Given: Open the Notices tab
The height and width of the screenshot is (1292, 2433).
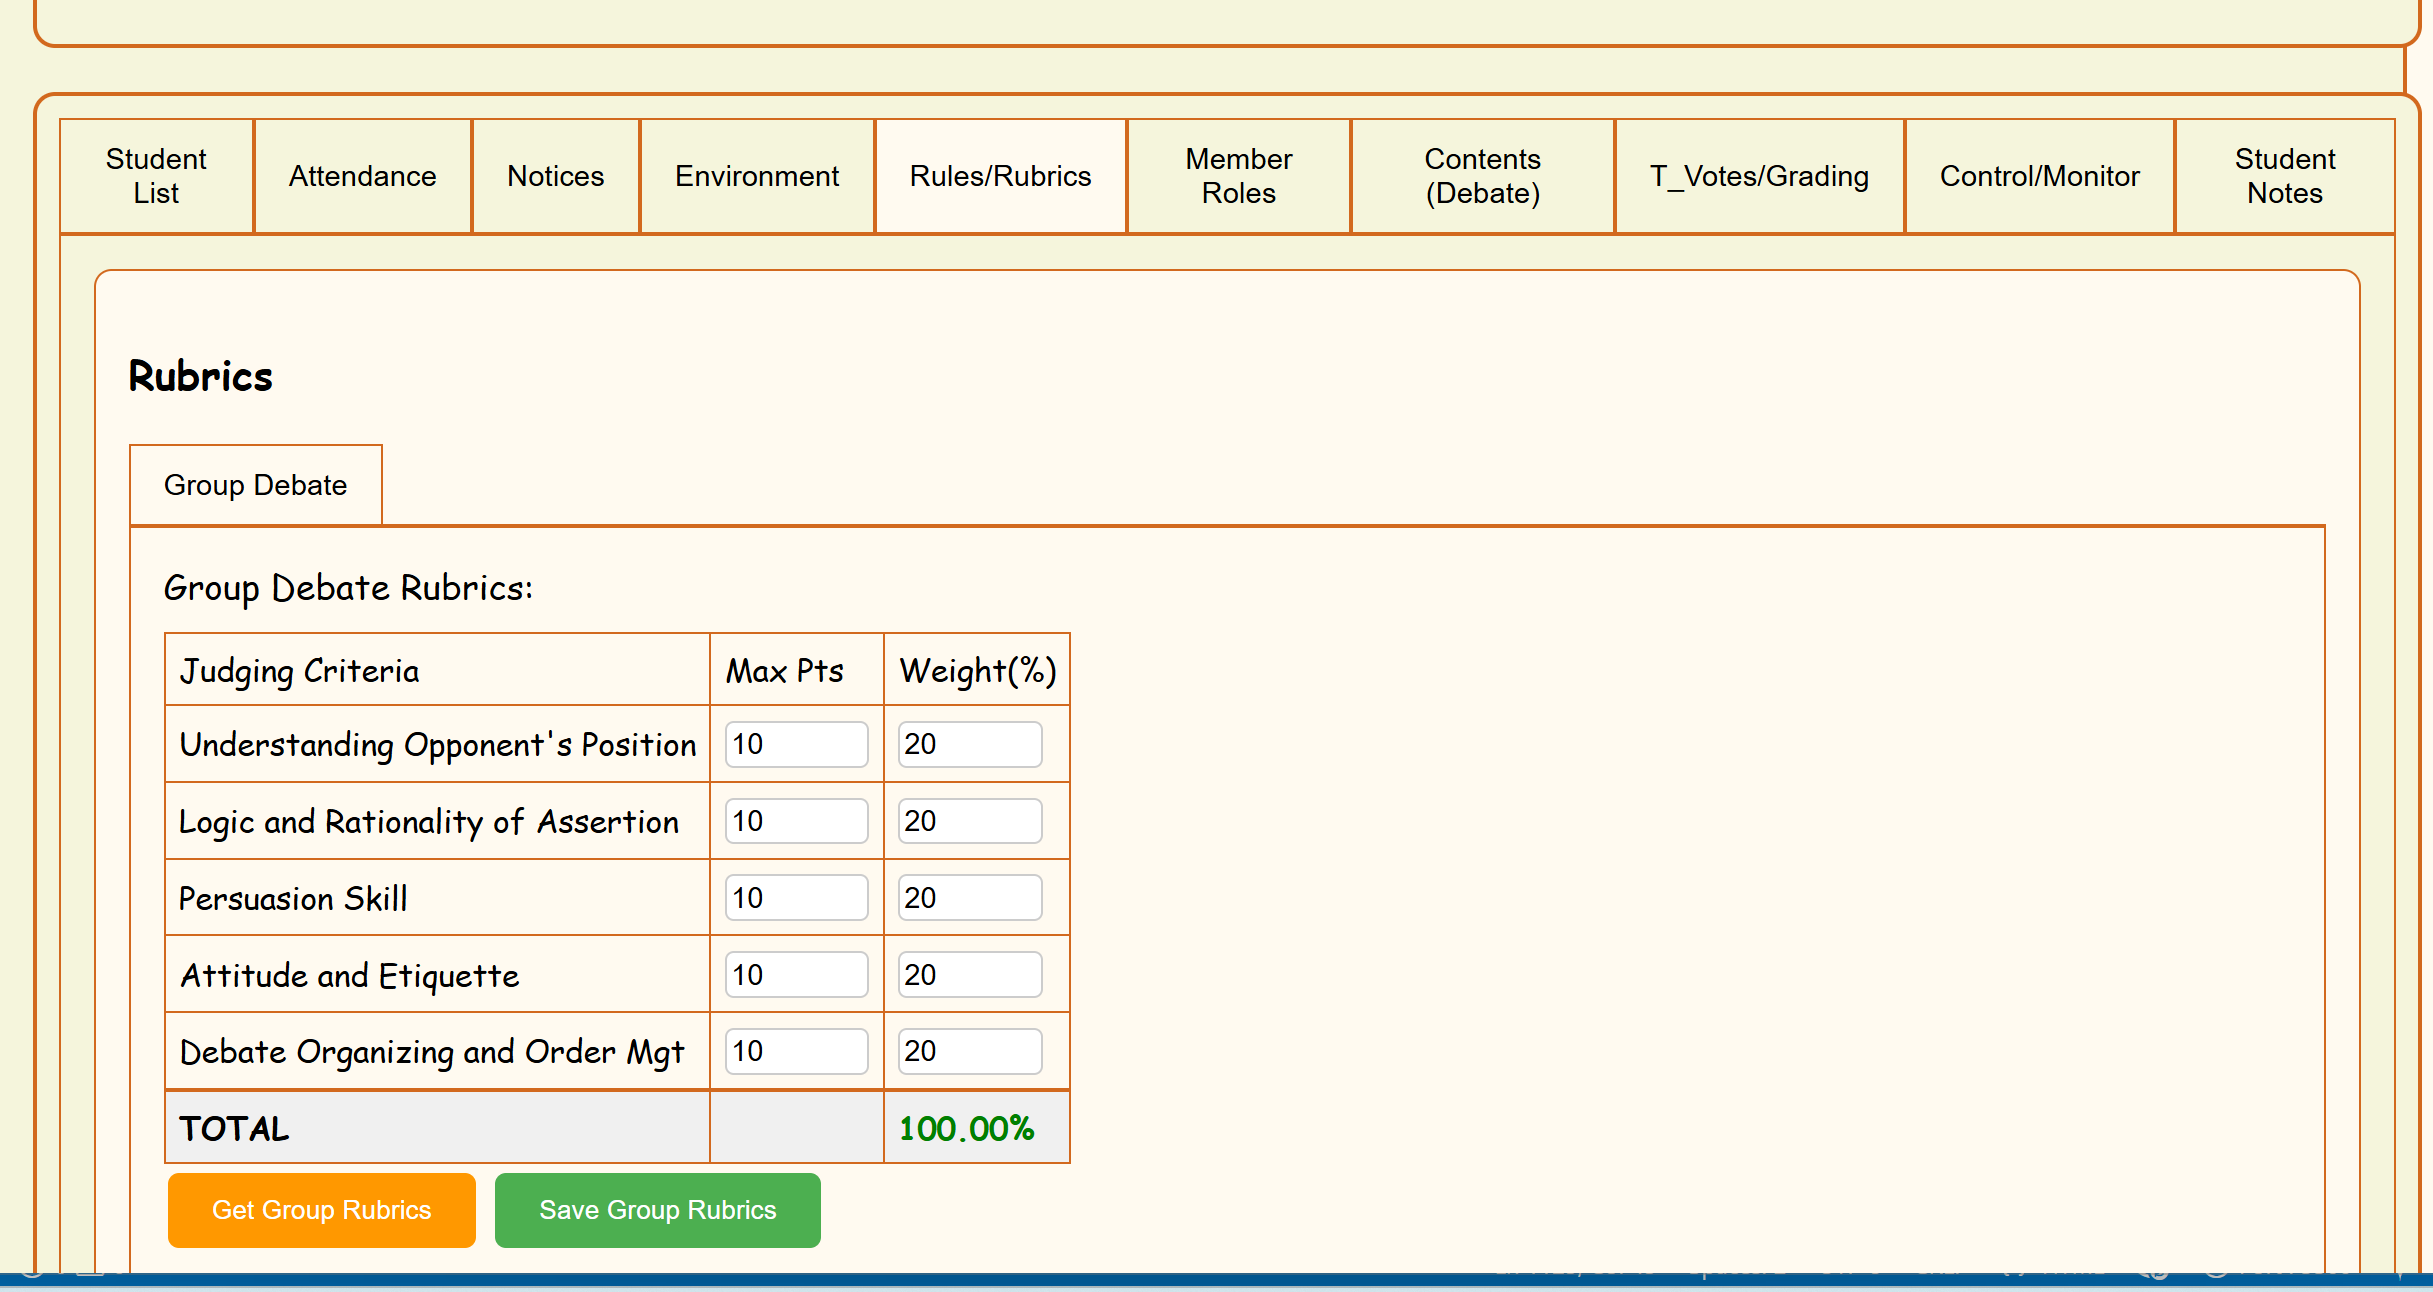Looking at the screenshot, I should point(555,176).
